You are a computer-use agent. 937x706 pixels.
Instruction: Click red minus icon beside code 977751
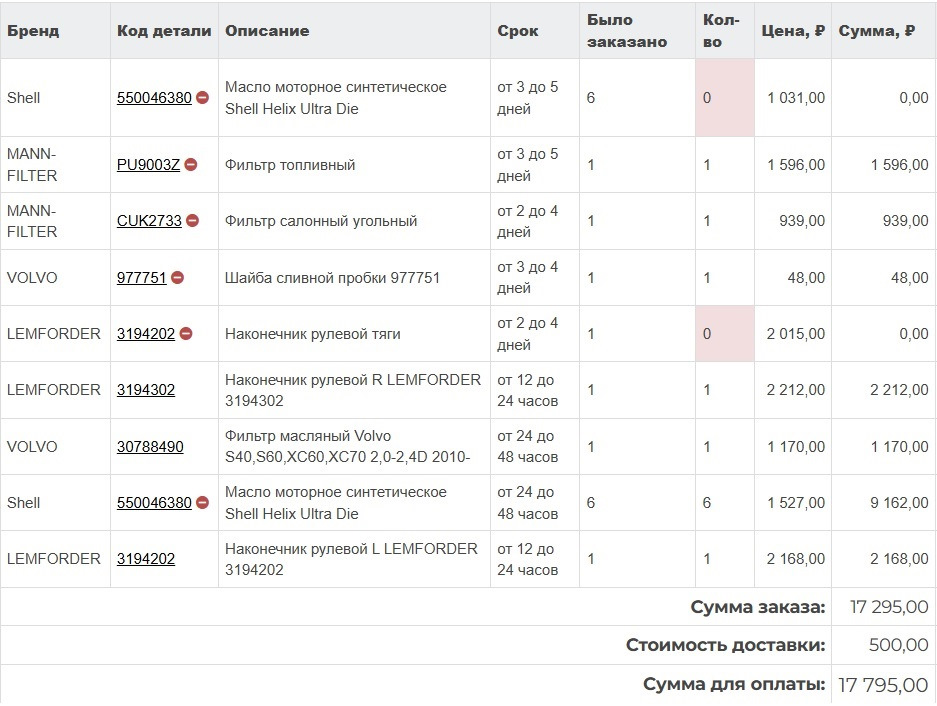[178, 278]
